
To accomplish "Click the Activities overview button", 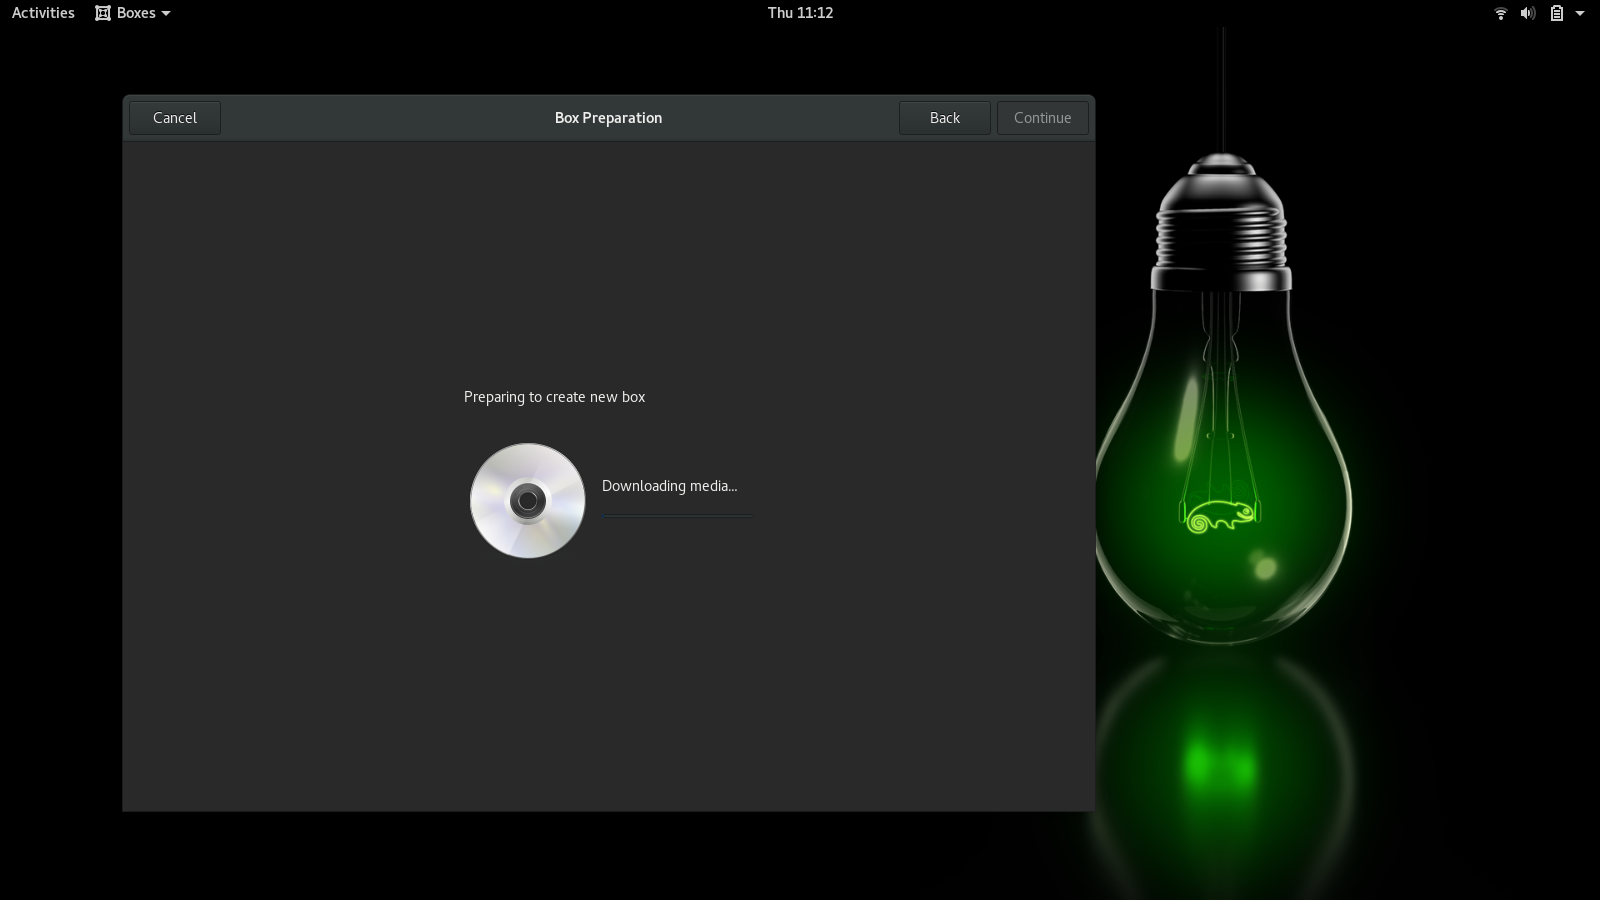I will click(x=43, y=13).
